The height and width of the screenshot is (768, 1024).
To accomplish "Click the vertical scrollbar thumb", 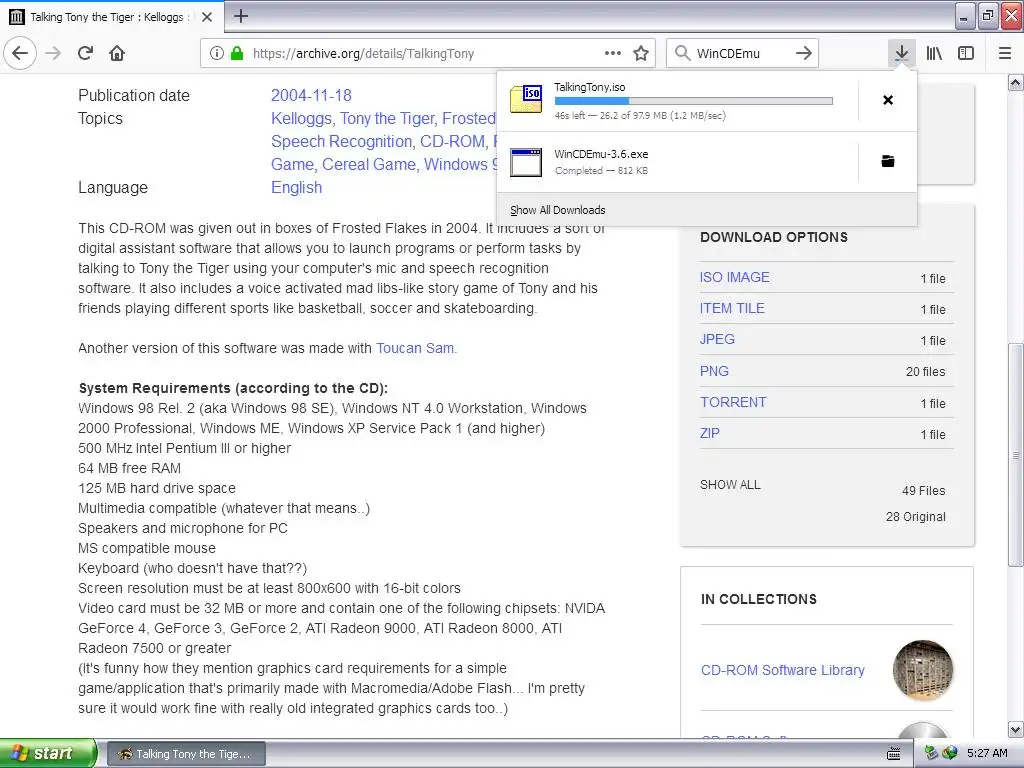I will click(x=1016, y=454).
